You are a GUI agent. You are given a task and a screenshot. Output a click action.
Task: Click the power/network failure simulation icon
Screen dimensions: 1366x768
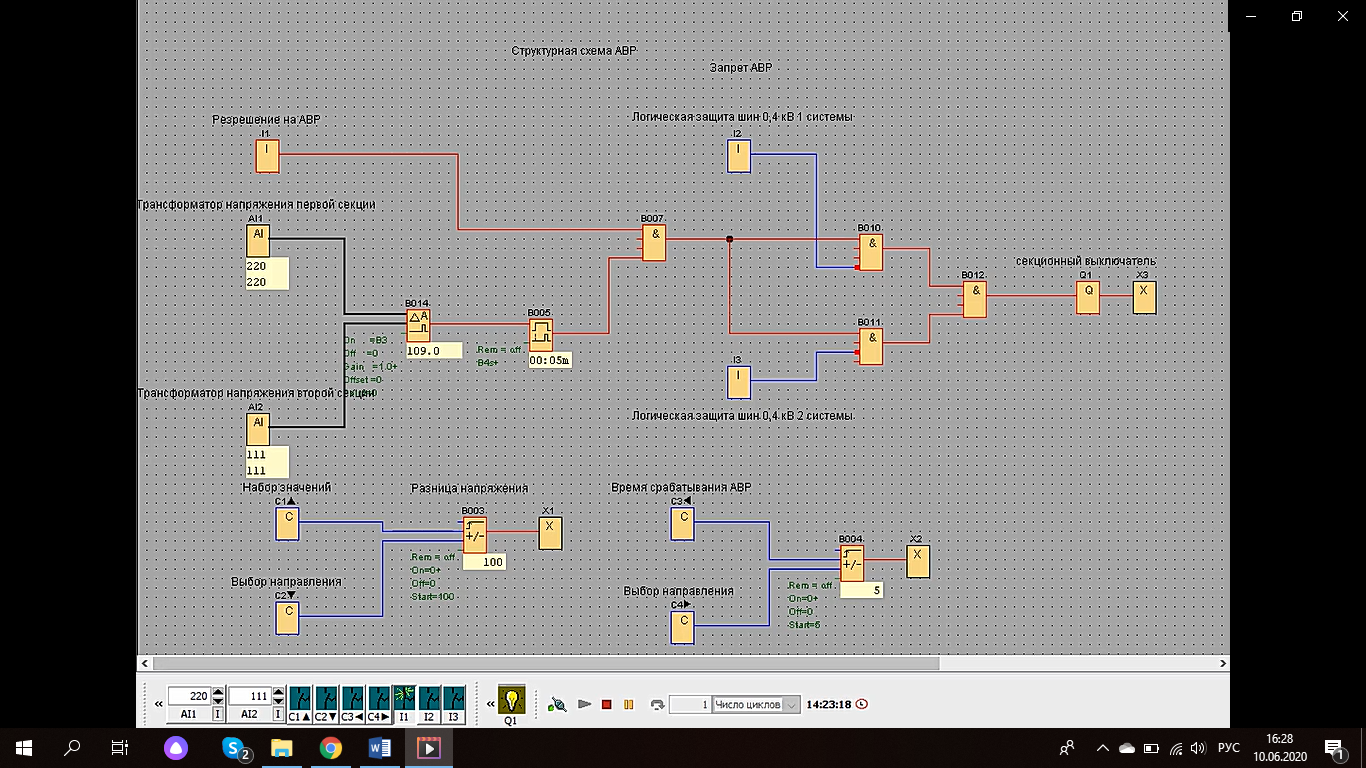click(558, 705)
